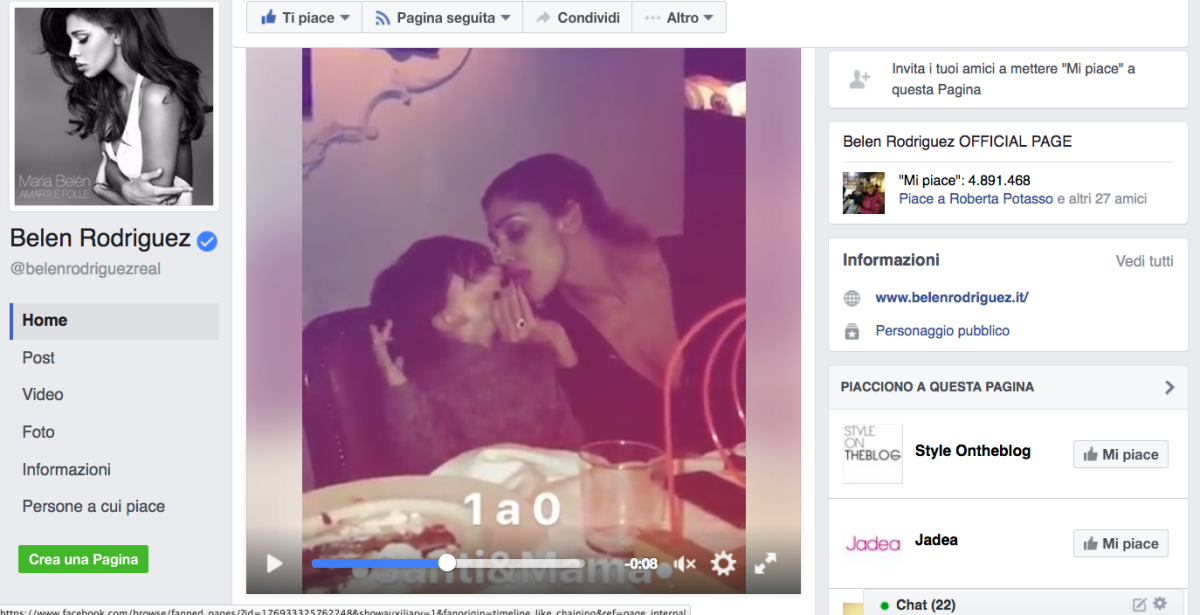The image size is (1200, 615).
Task: Open the Informazioni section
Action: (x=66, y=469)
